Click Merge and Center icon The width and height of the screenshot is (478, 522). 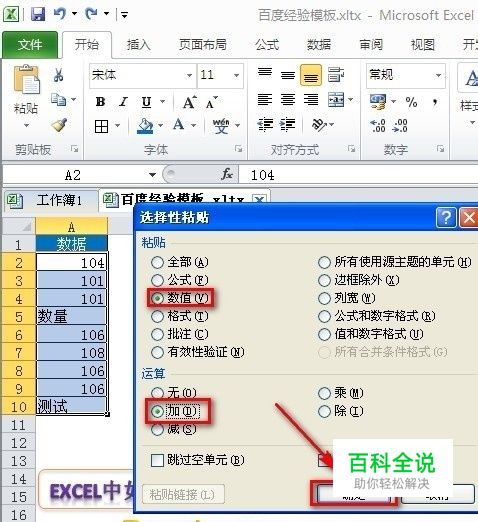click(336, 99)
